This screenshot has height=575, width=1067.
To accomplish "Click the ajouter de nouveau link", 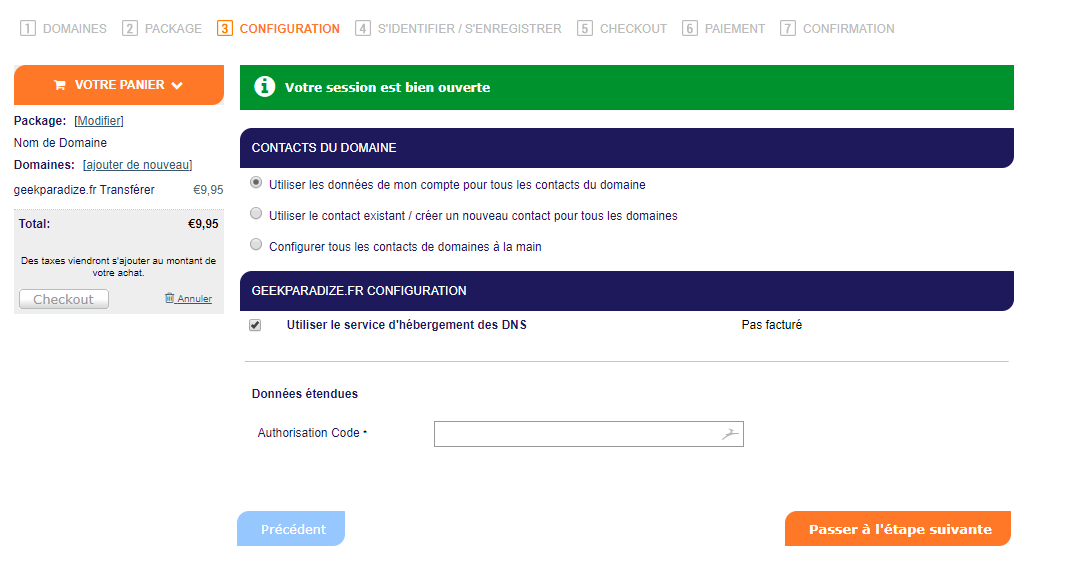I will click(x=137, y=165).
